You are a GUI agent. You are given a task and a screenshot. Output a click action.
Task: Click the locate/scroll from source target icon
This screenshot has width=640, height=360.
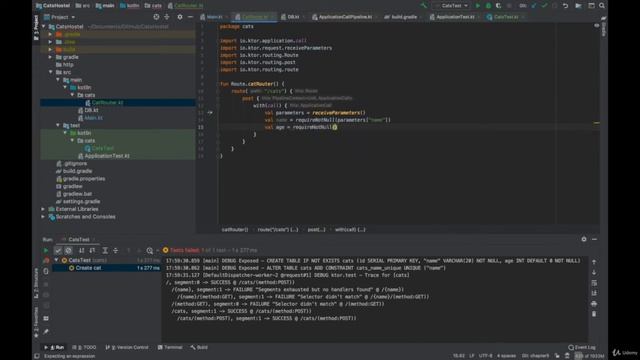(x=156, y=17)
